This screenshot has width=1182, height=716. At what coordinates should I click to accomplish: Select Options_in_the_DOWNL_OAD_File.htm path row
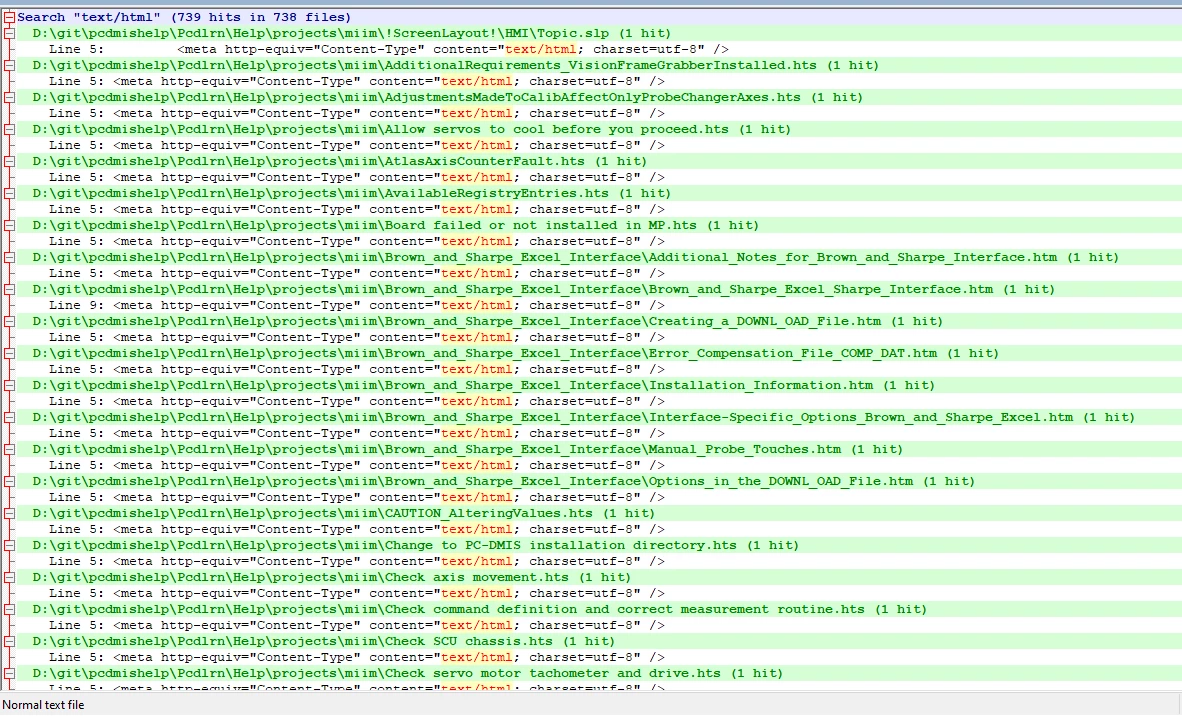click(504, 482)
